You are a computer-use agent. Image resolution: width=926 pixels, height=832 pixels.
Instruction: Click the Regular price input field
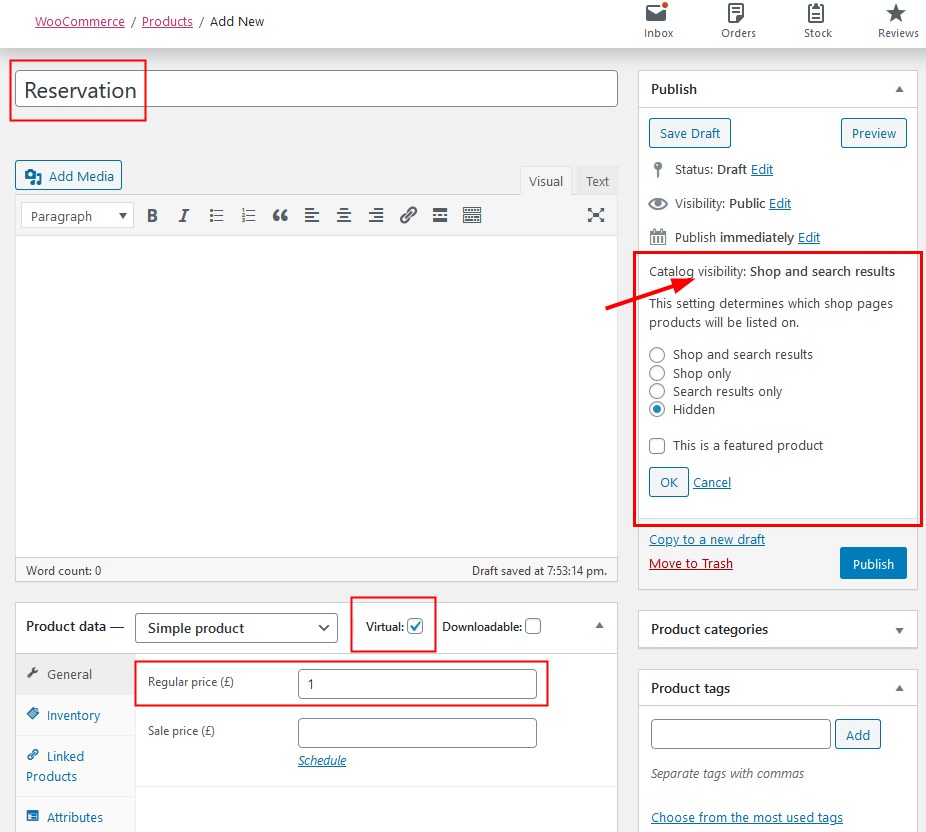[x=417, y=684]
